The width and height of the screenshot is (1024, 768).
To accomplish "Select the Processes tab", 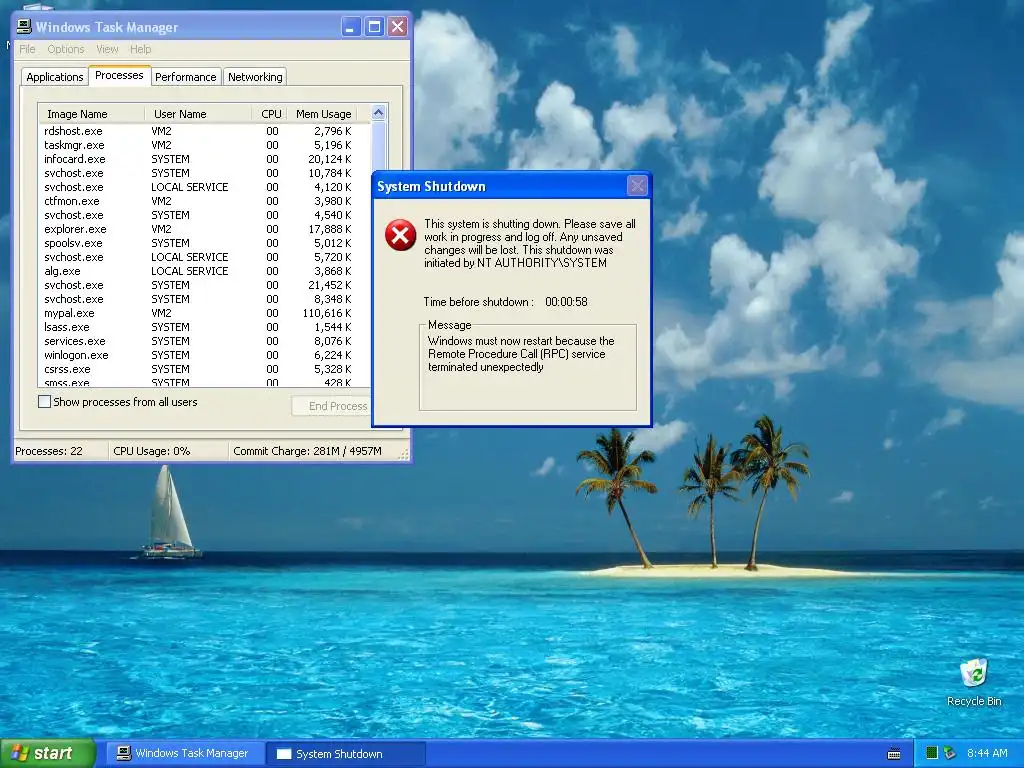I will tap(120, 75).
